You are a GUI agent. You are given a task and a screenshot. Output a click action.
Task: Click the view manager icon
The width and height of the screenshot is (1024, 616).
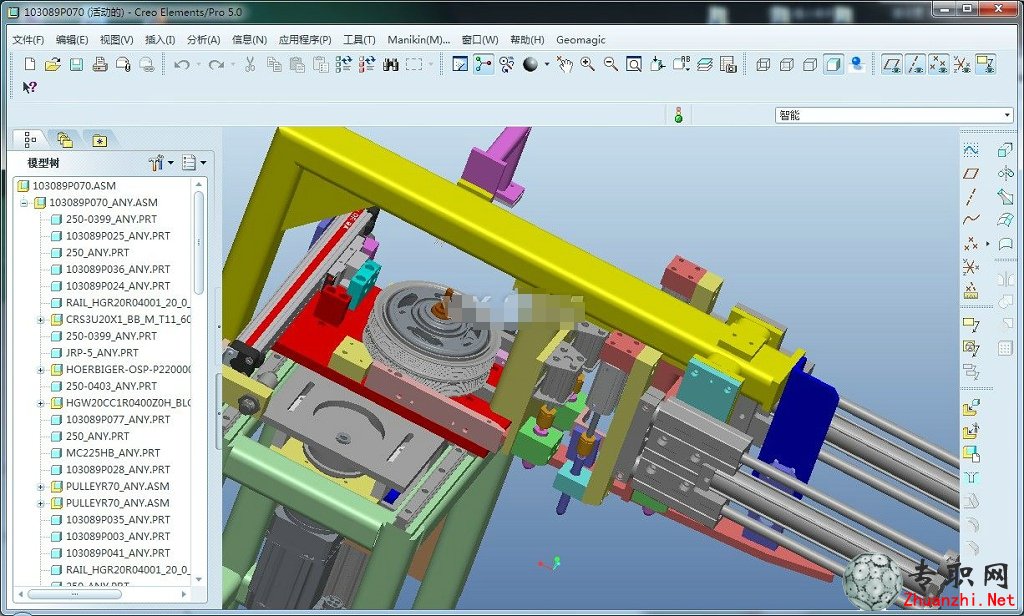pos(728,64)
